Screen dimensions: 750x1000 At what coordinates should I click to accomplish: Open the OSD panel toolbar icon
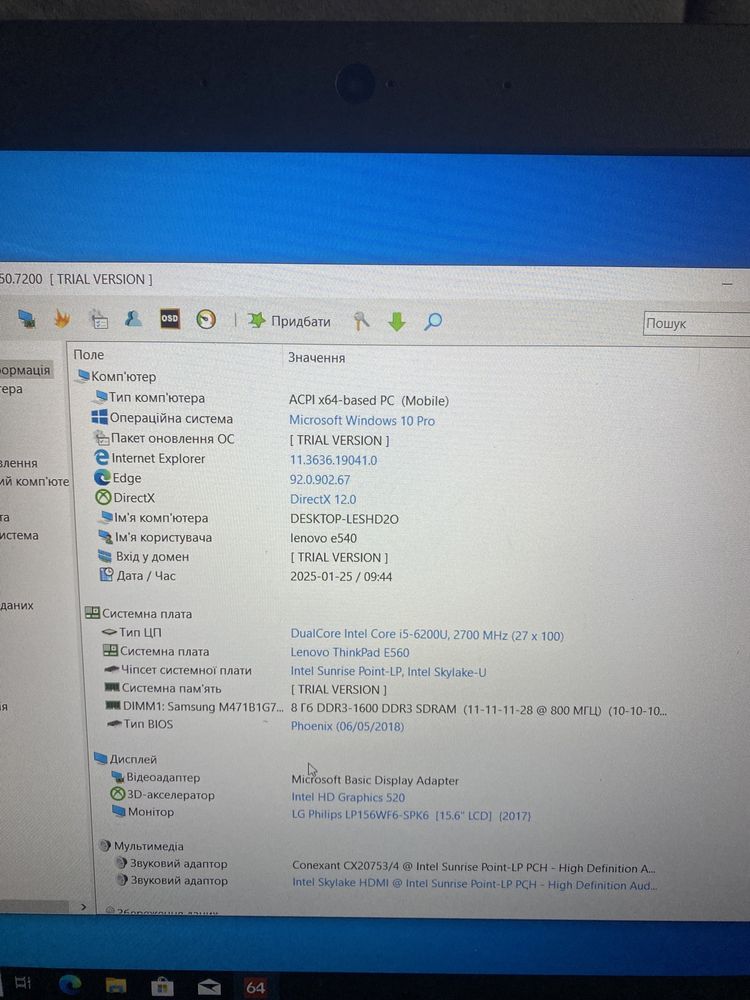169,318
